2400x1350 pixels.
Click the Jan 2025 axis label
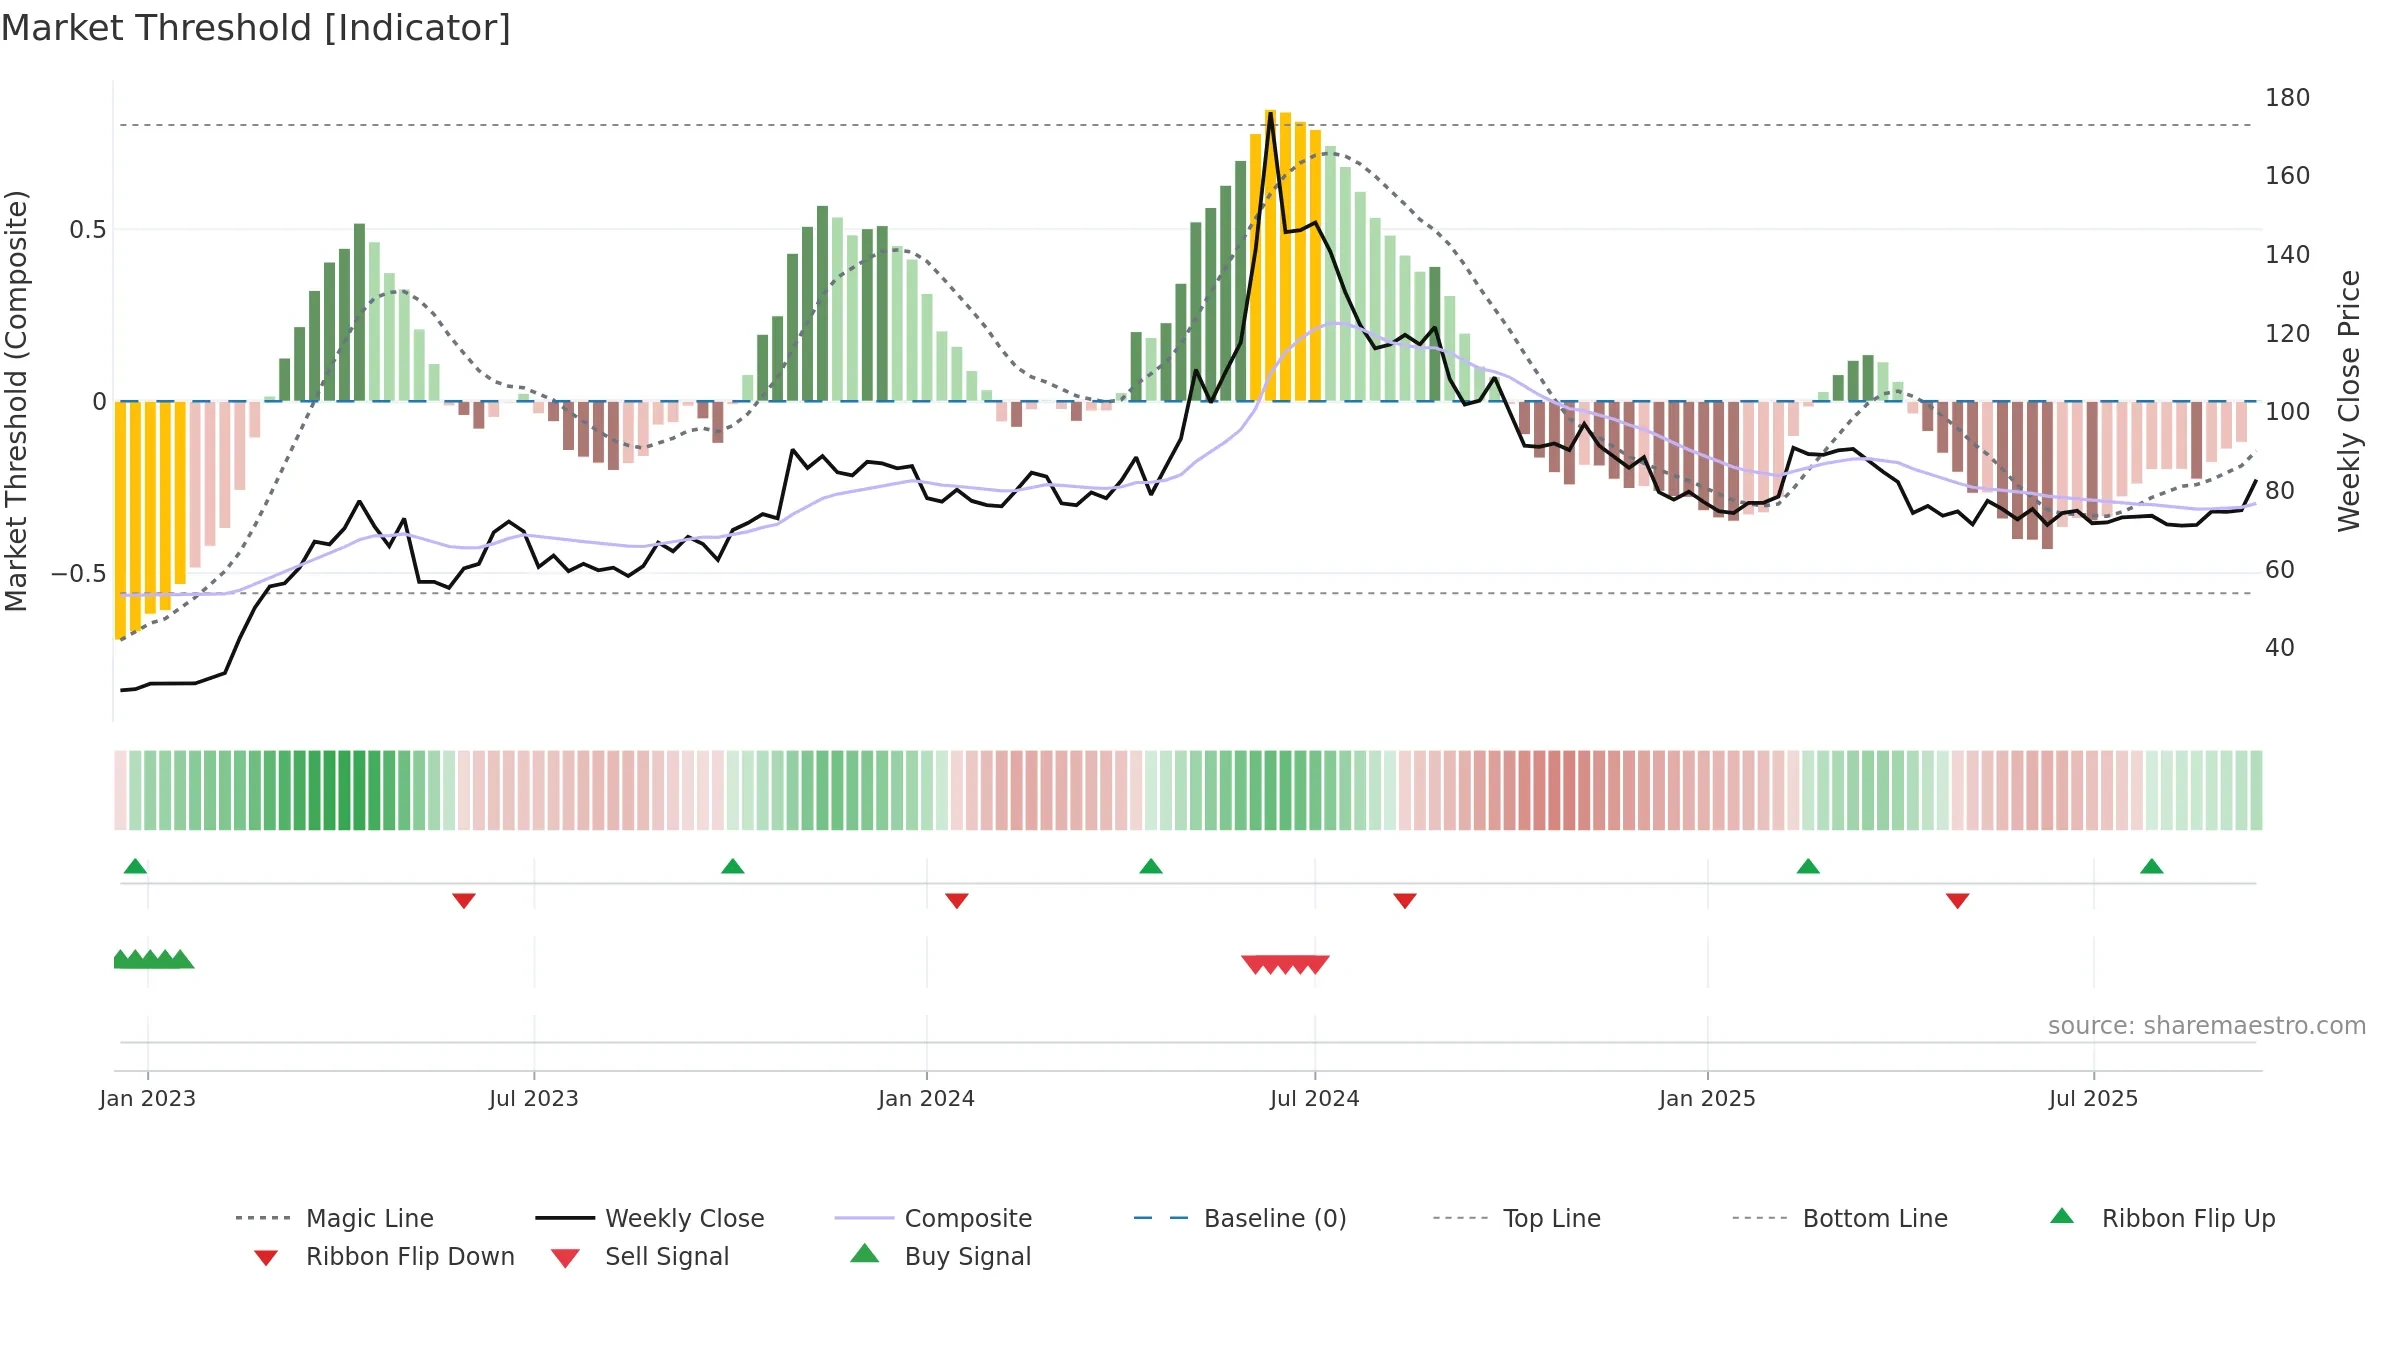1707,1098
